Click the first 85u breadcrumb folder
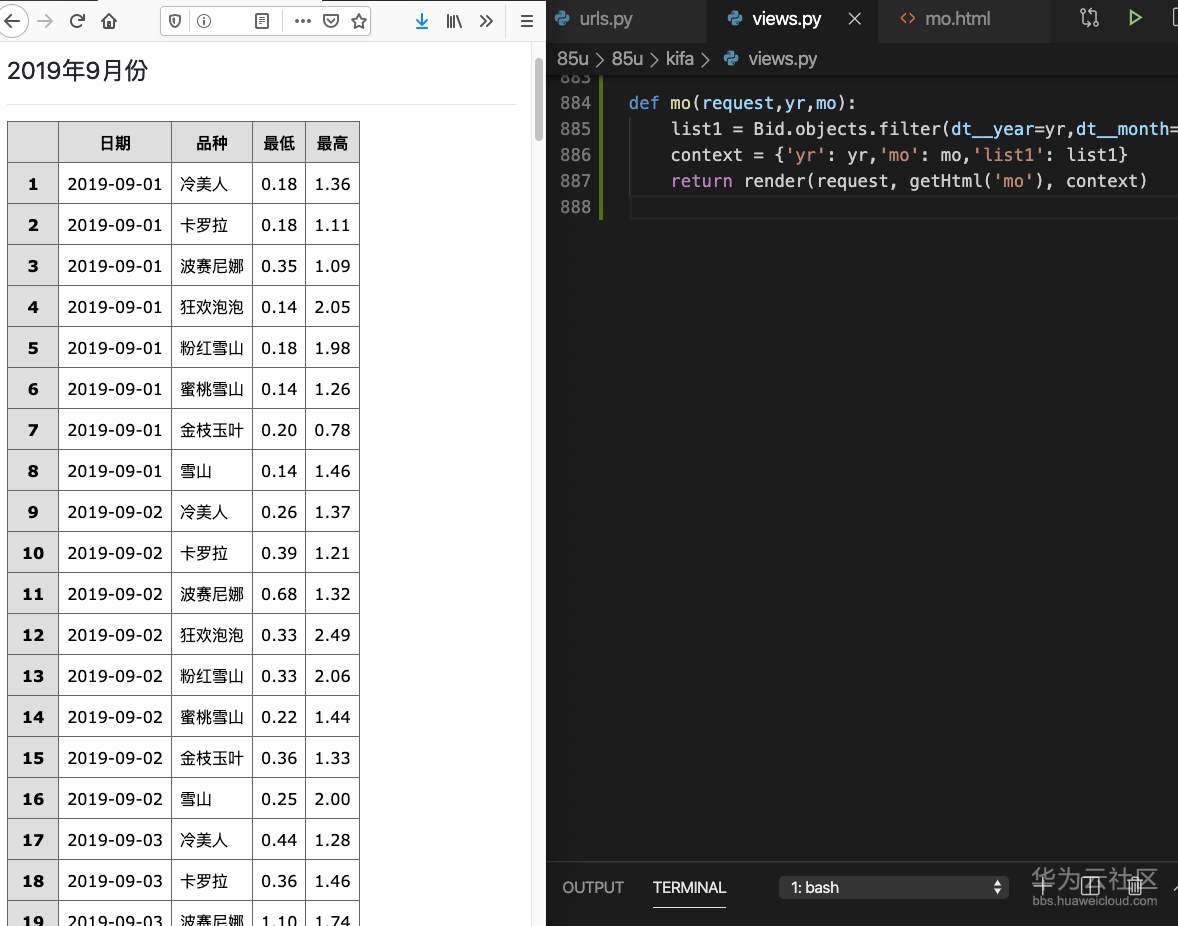1178x926 pixels. pyautogui.click(x=572, y=59)
